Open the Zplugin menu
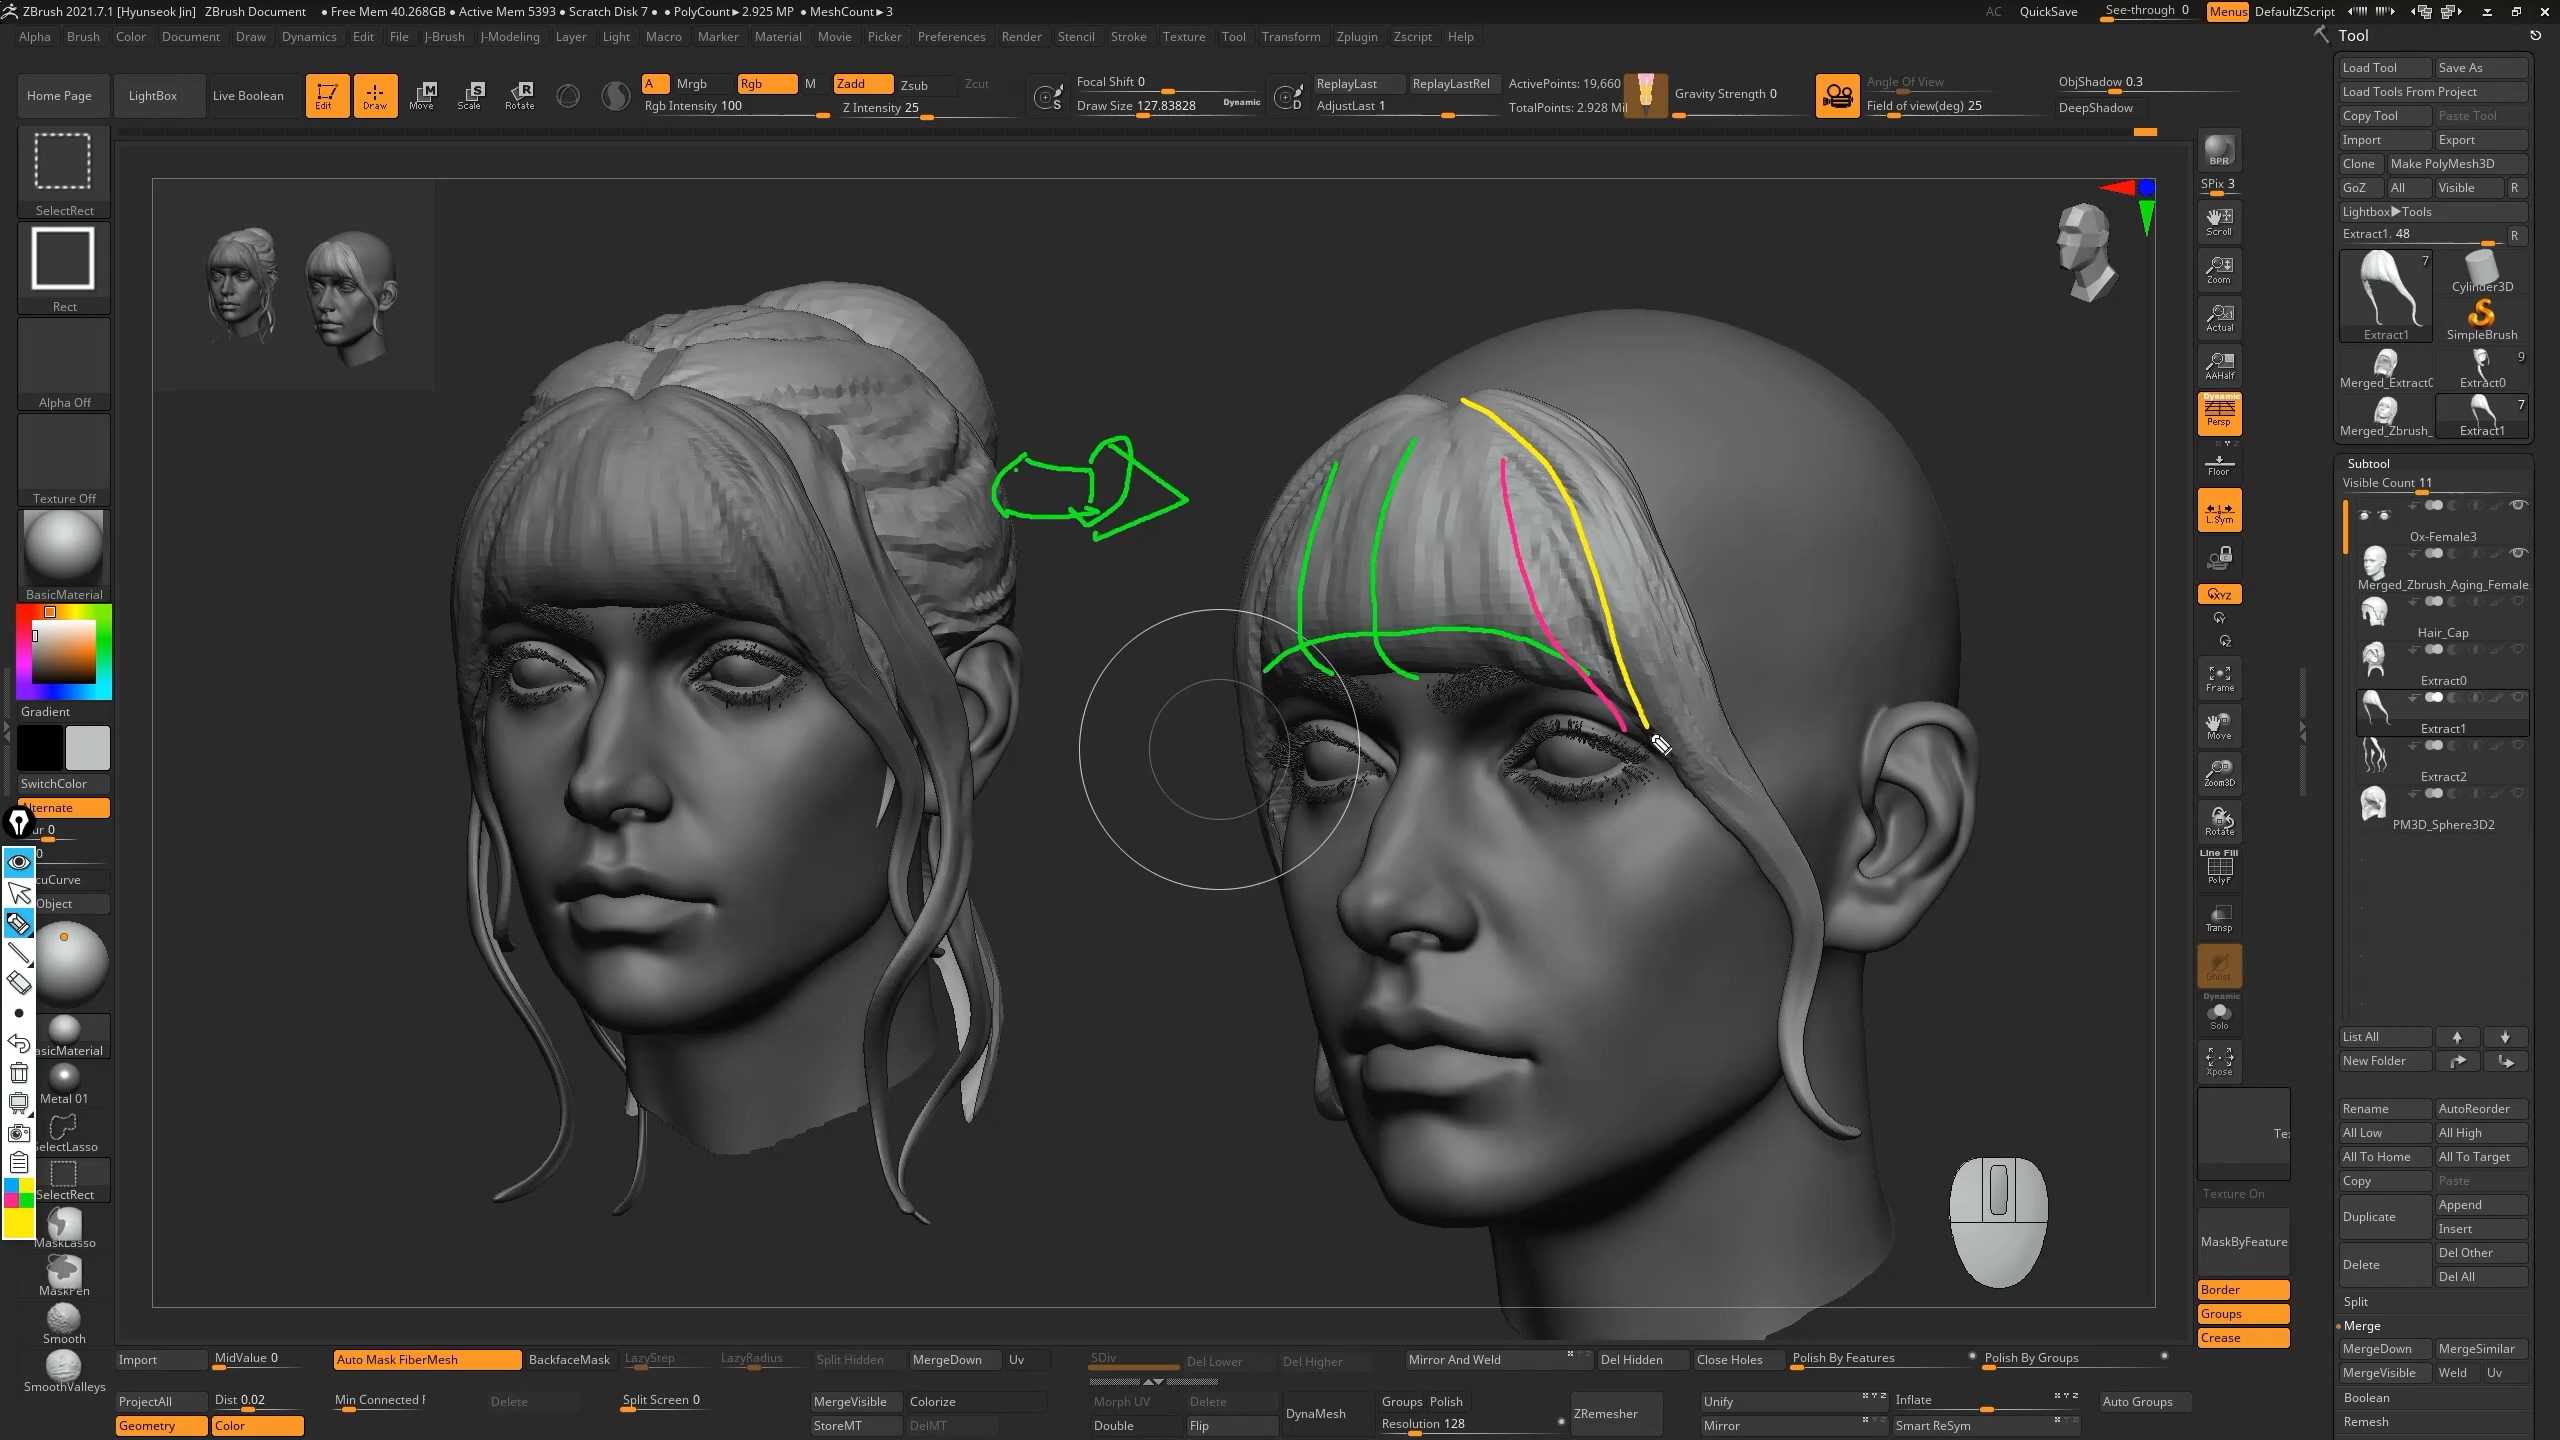2560x1440 pixels. [1356, 37]
